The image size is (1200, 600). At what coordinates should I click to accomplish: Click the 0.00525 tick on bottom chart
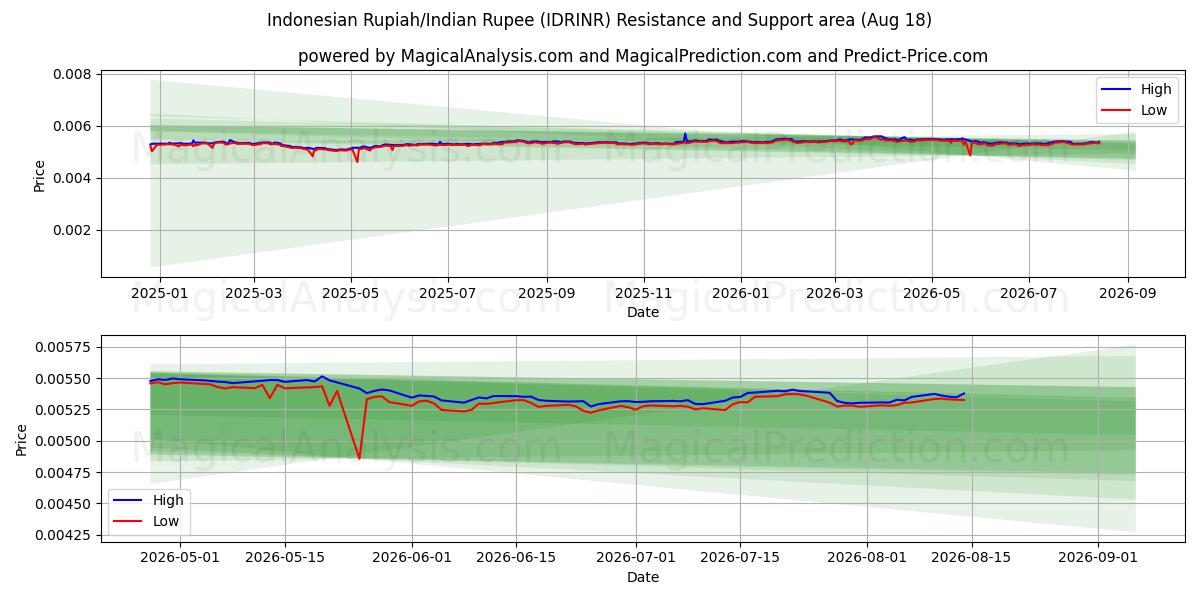(63, 410)
